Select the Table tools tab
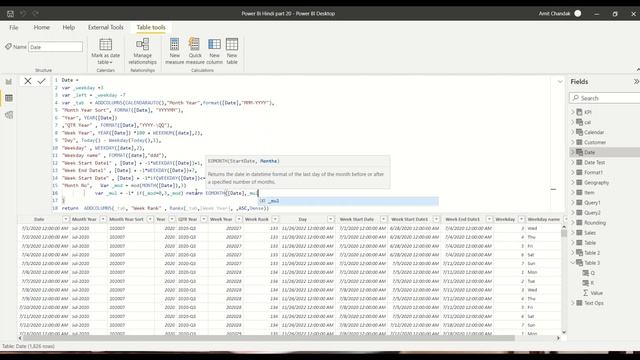The width and height of the screenshot is (640, 360). point(151,27)
